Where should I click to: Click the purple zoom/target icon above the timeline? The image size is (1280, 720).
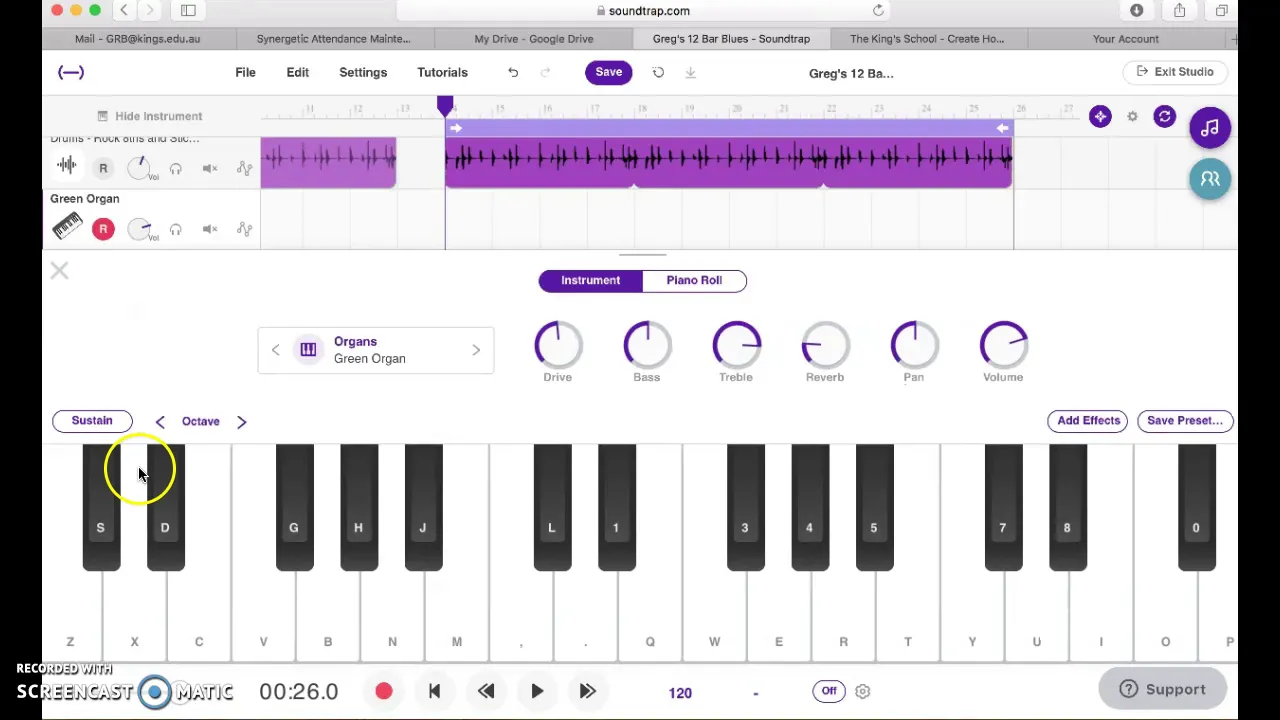pyautogui.click(x=1100, y=117)
